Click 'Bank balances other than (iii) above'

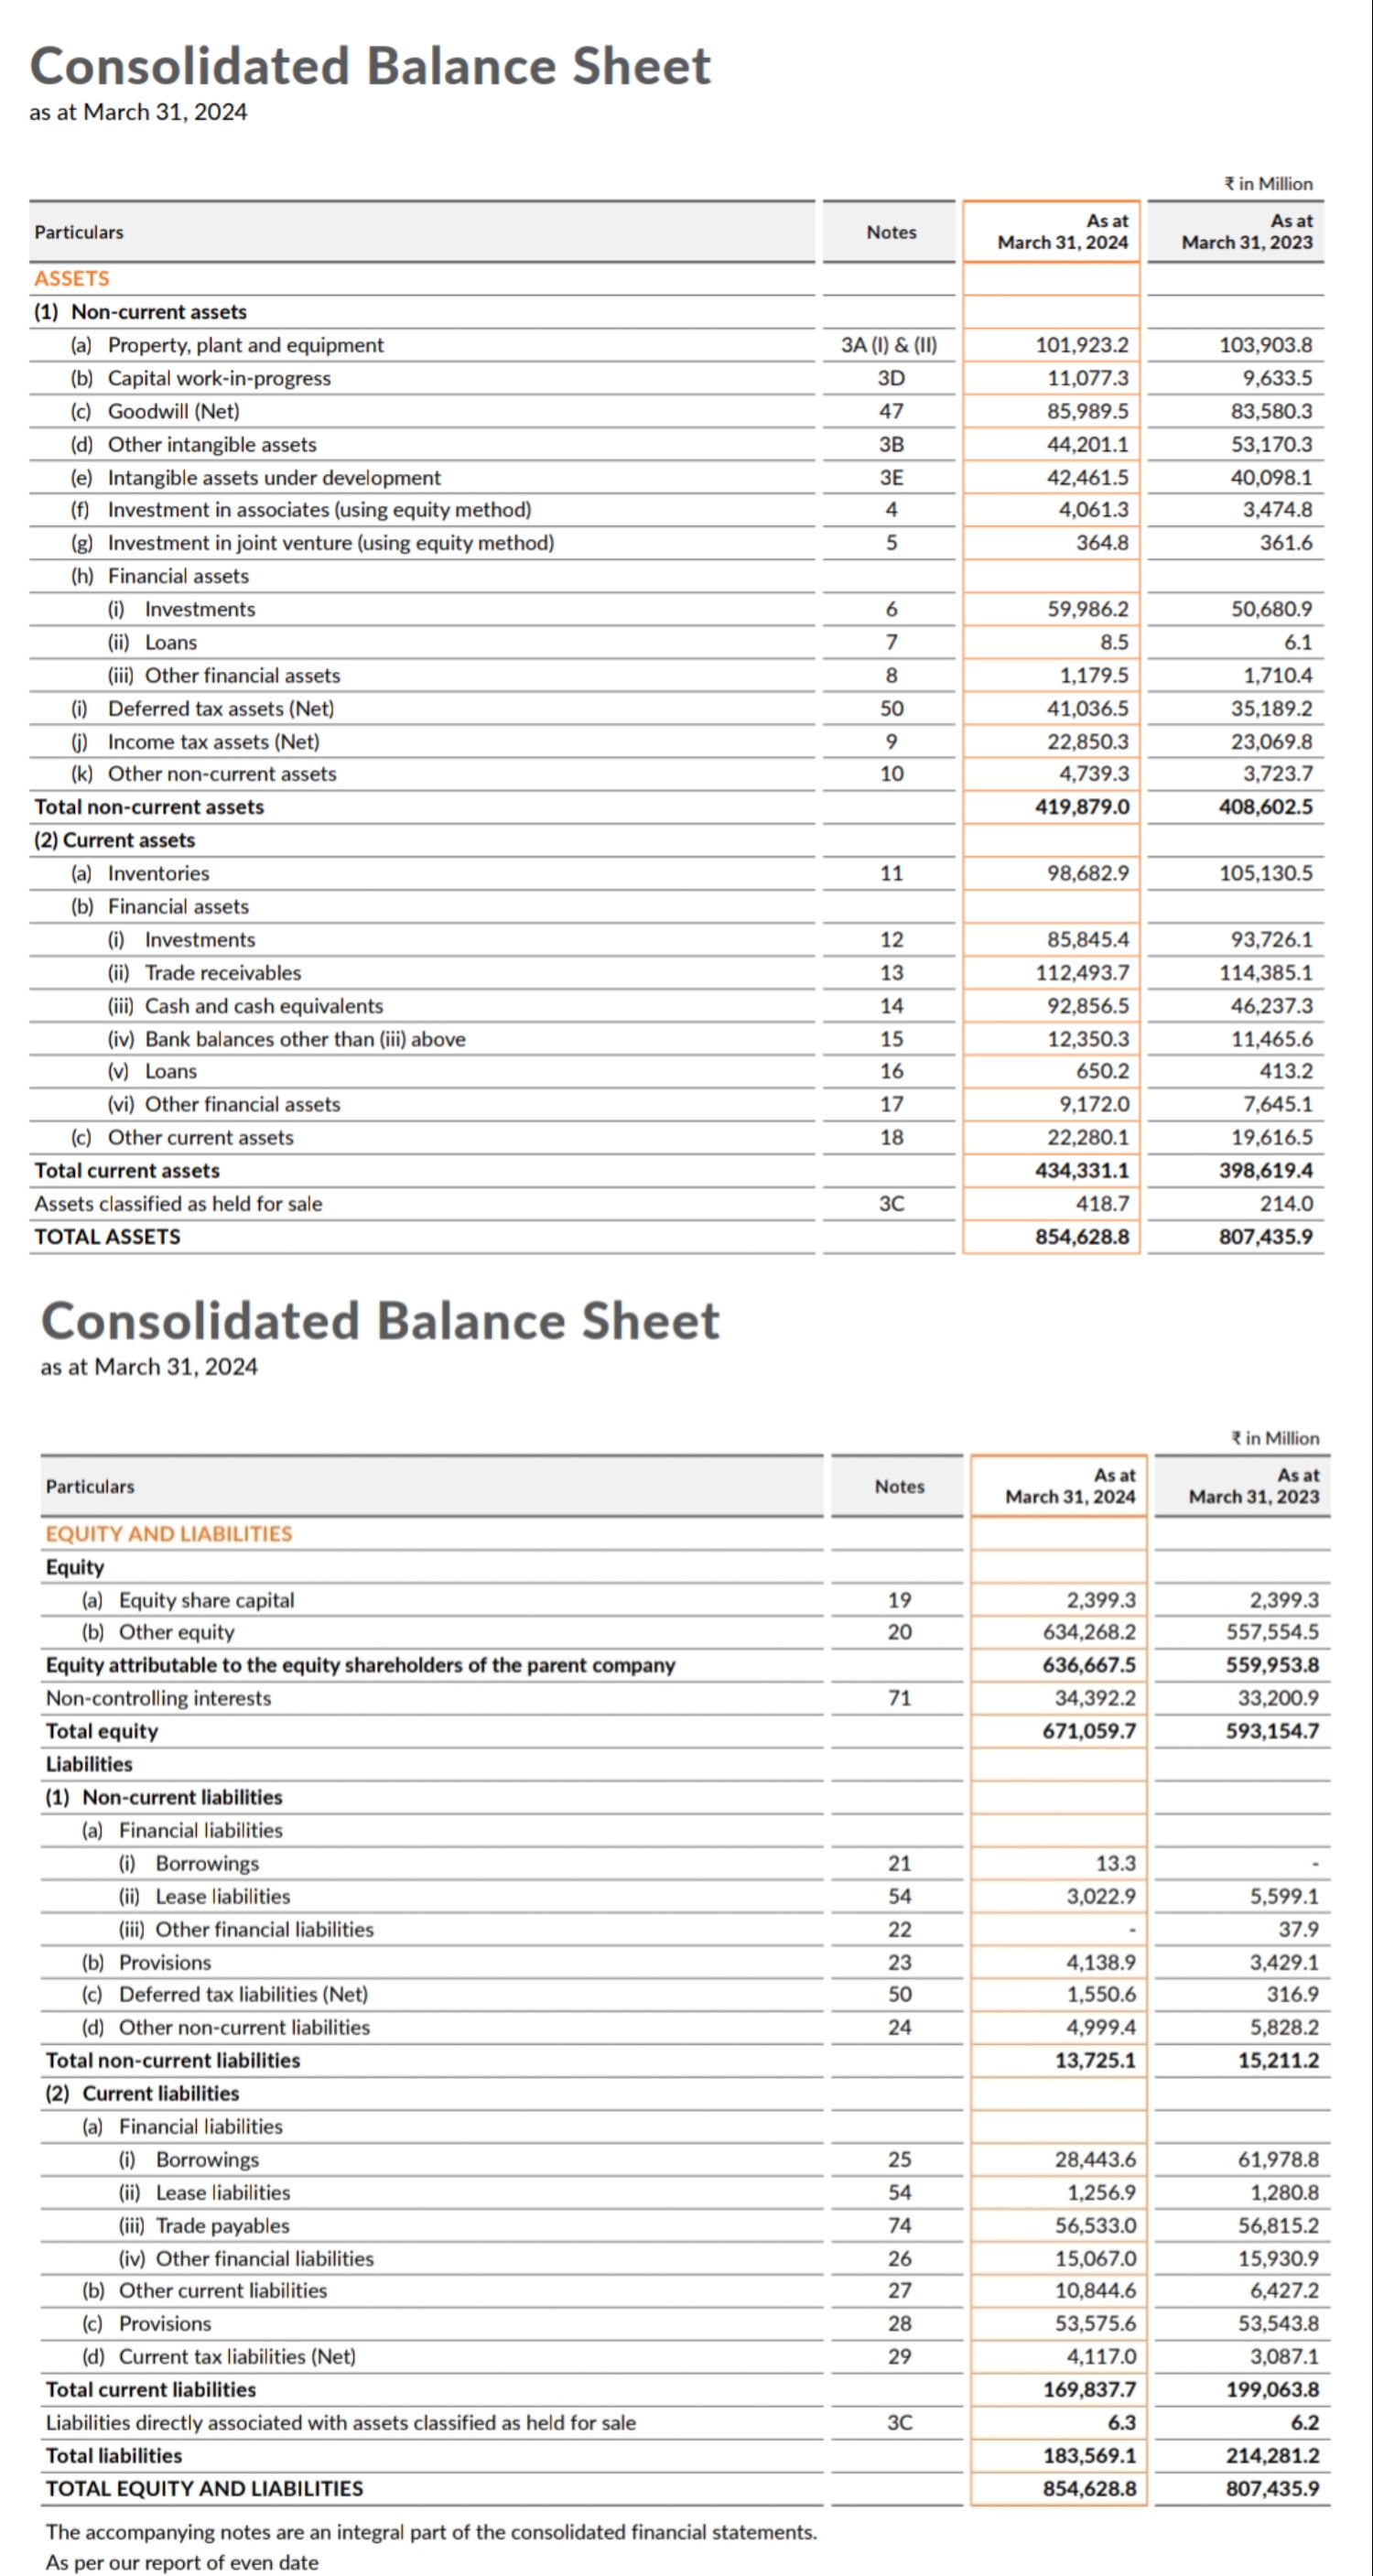pyautogui.click(x=304, y=1039)
